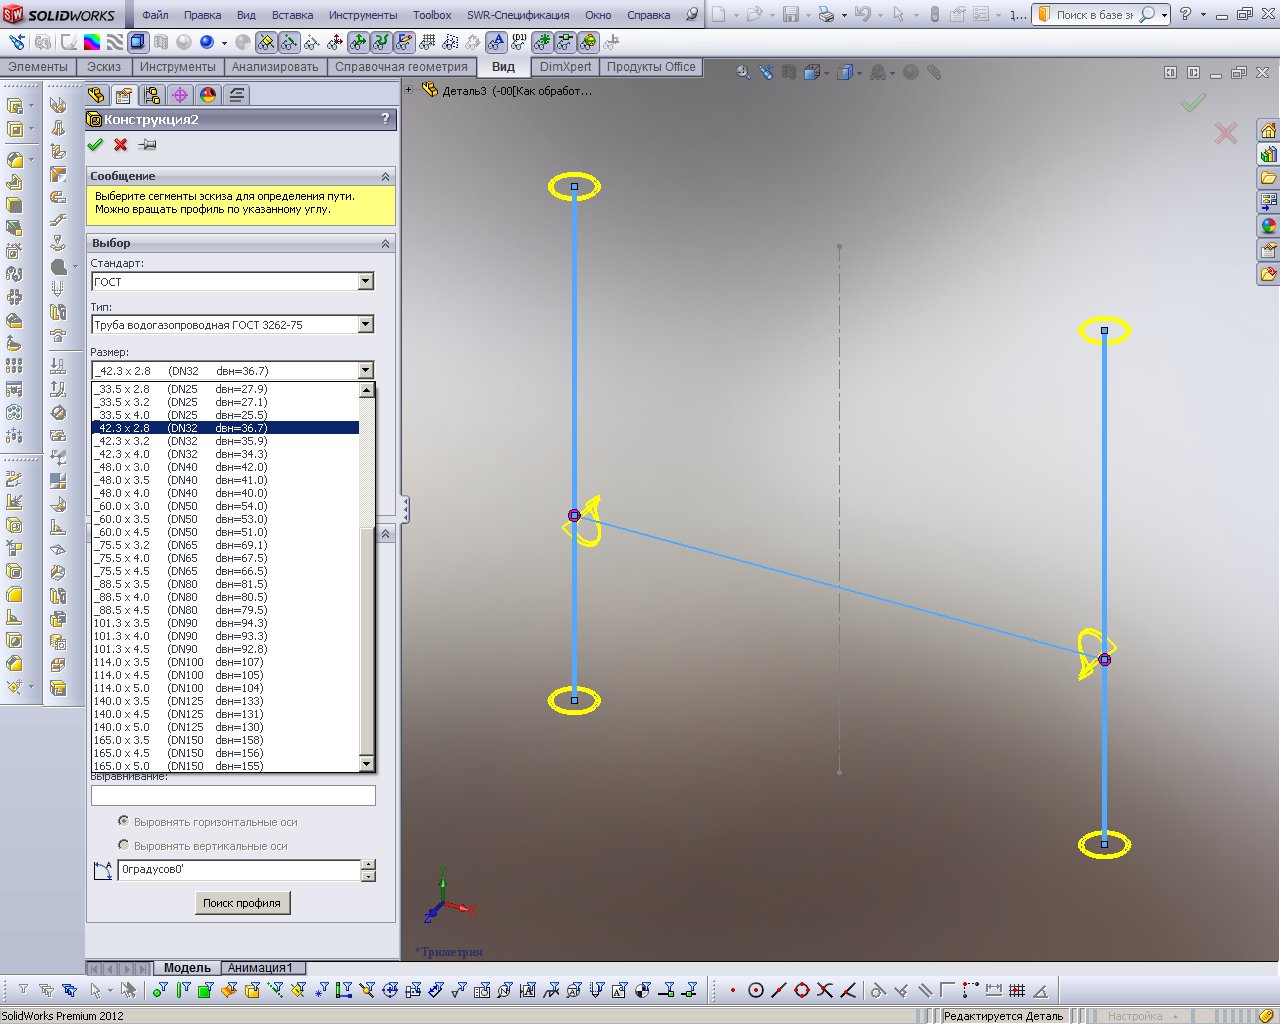Click the rainbow curvature display icon
Image resolution: width=1280 pixels, height=1024 pixels.
pyautogui.click(x=91, y=42)
